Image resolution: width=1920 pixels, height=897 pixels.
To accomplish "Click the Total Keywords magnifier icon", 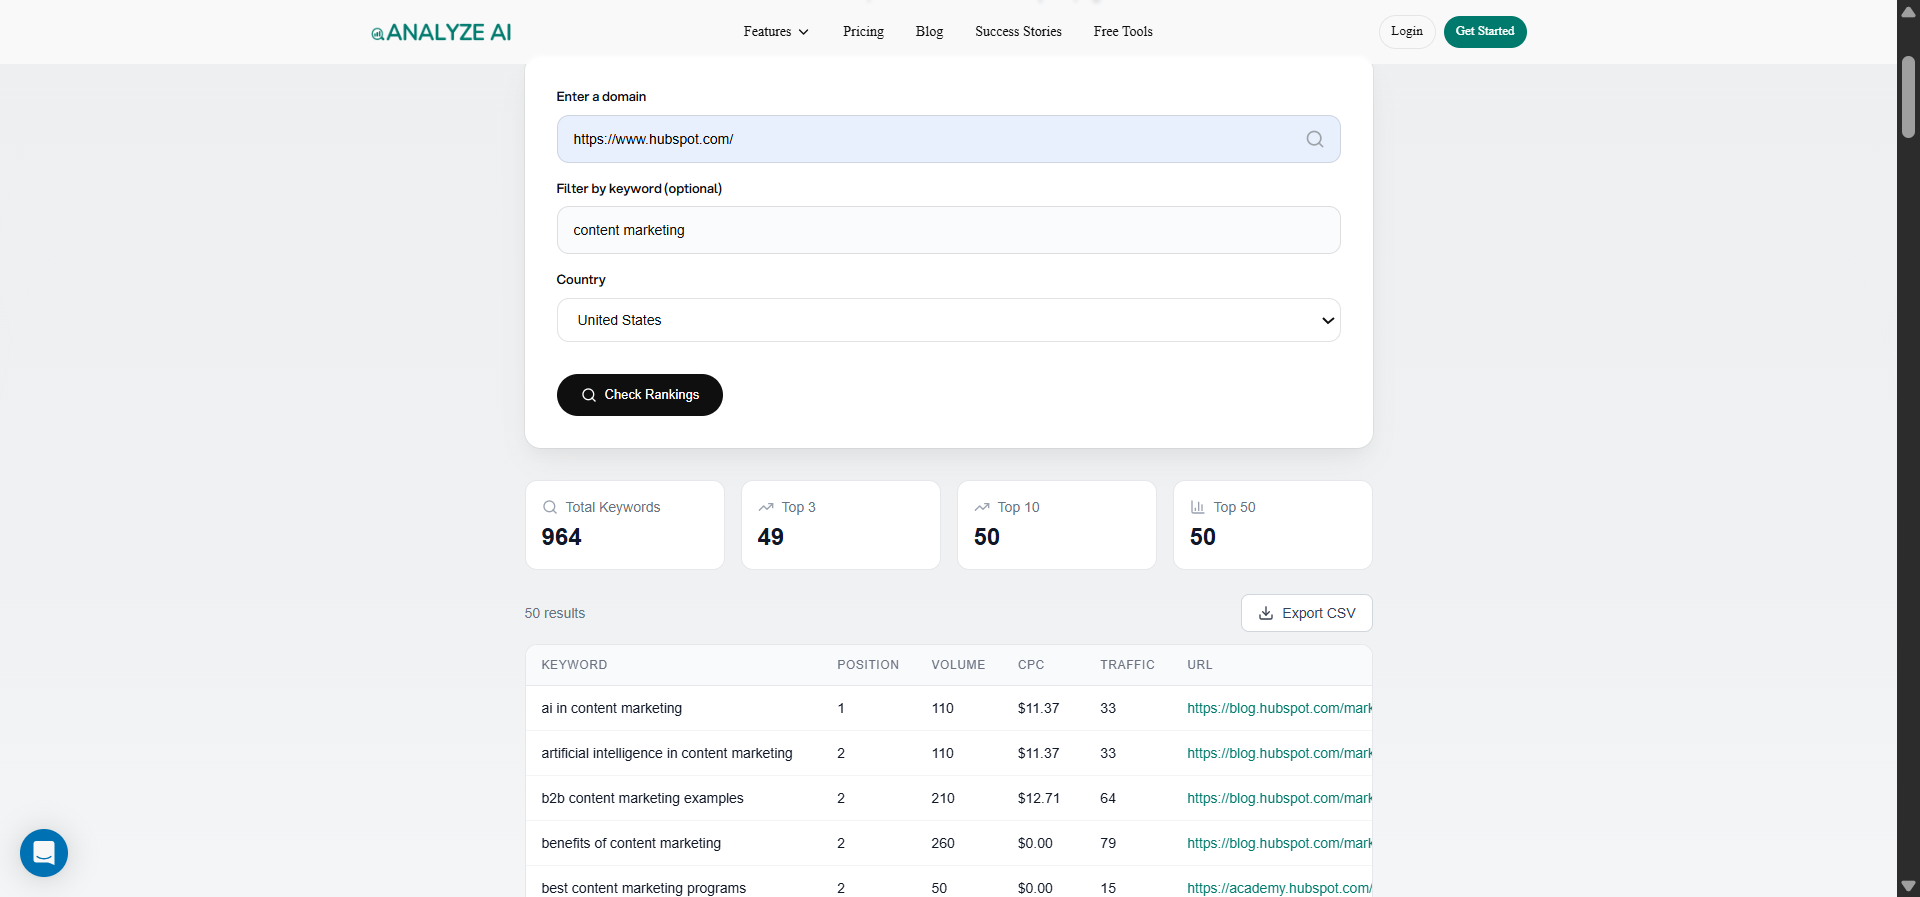I will coord(550,507).
